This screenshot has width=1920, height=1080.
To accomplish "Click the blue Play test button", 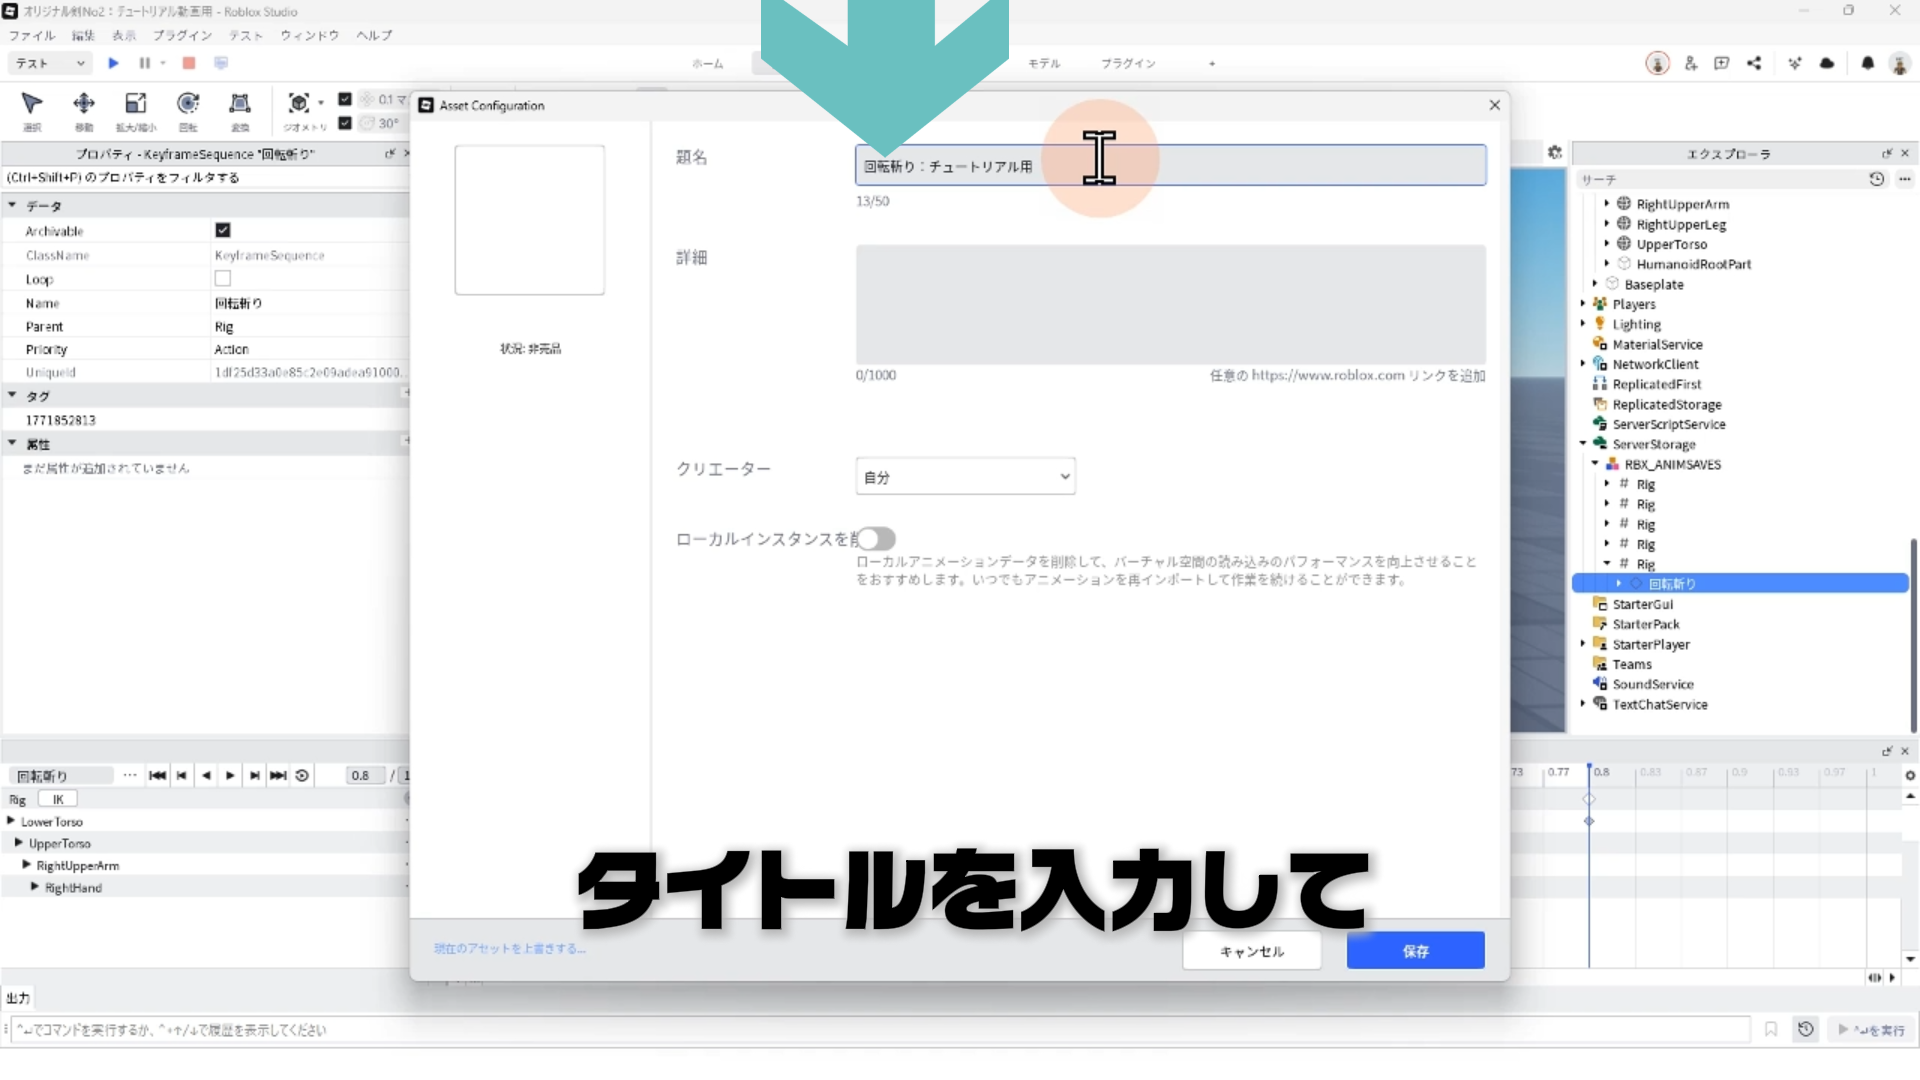I will (113, 63).
